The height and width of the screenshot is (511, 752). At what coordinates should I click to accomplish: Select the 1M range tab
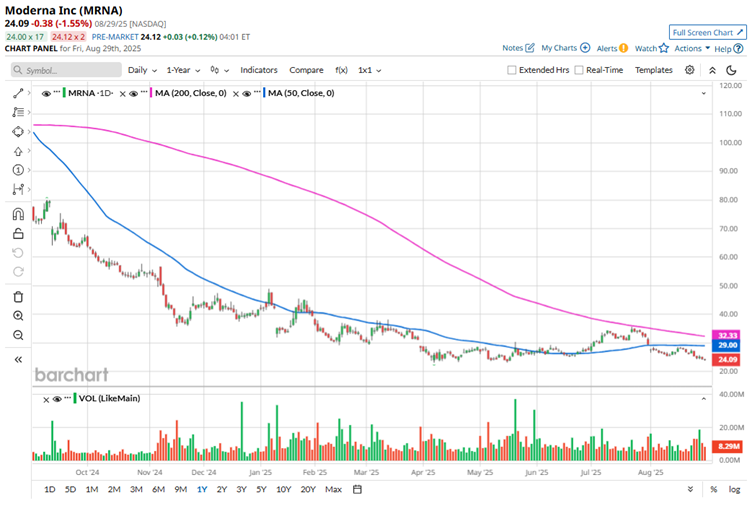pyautogui.click(x=92, y=489)
